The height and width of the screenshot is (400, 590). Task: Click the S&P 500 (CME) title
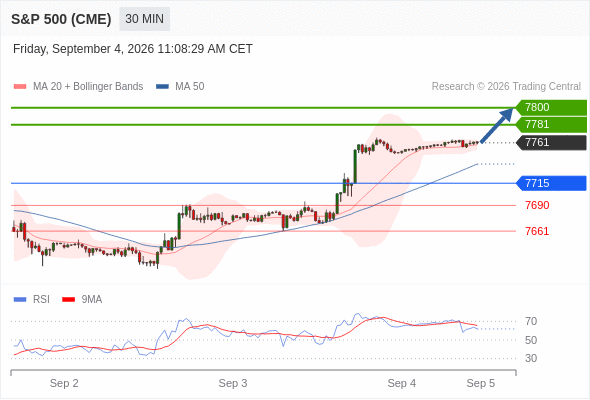click(x=61, y=19)
